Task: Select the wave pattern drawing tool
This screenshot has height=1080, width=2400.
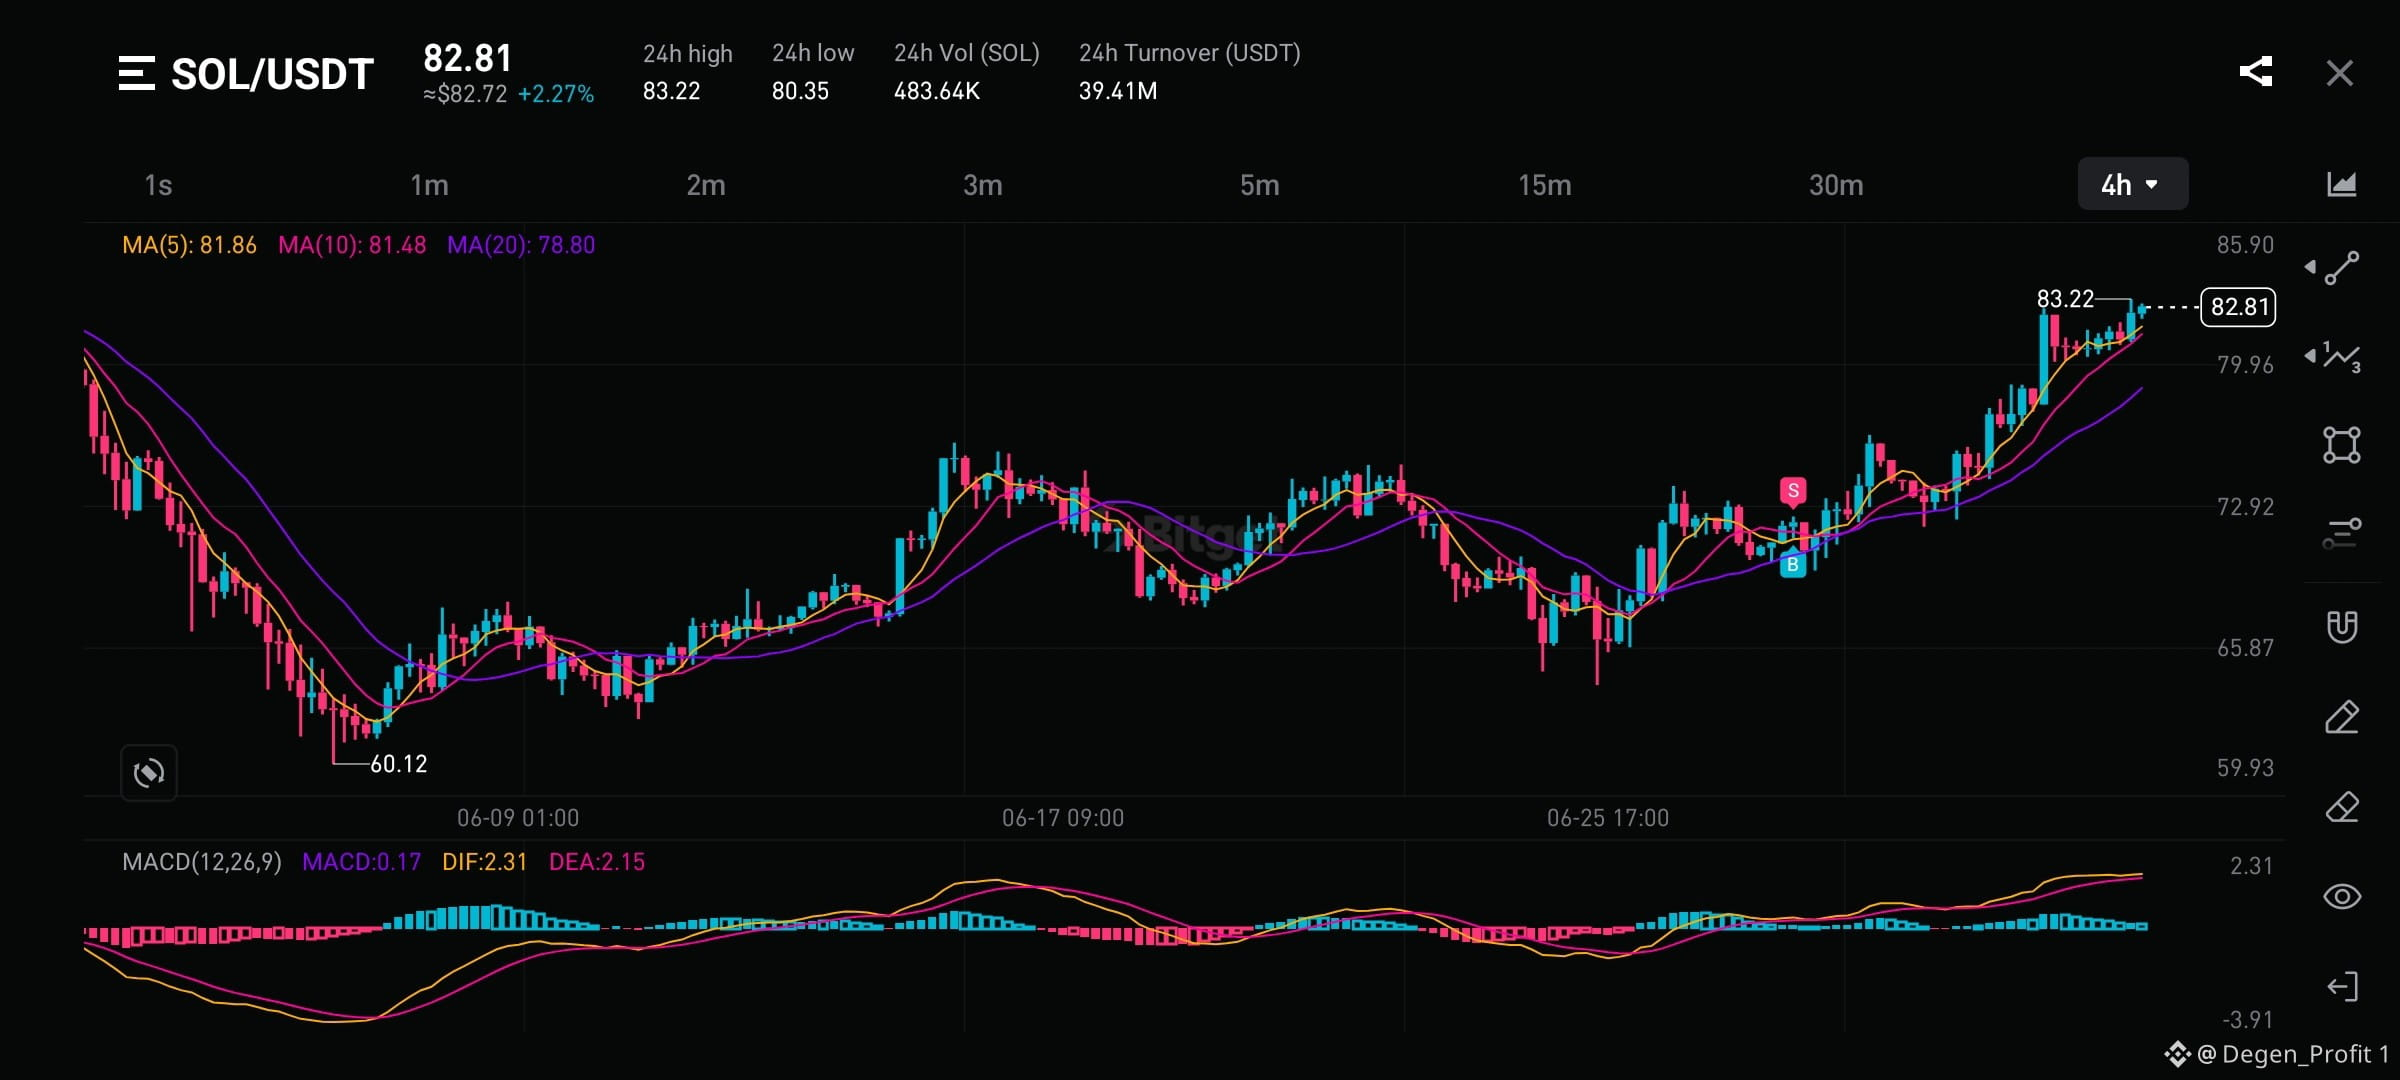Action: [x=2343, y=357]
